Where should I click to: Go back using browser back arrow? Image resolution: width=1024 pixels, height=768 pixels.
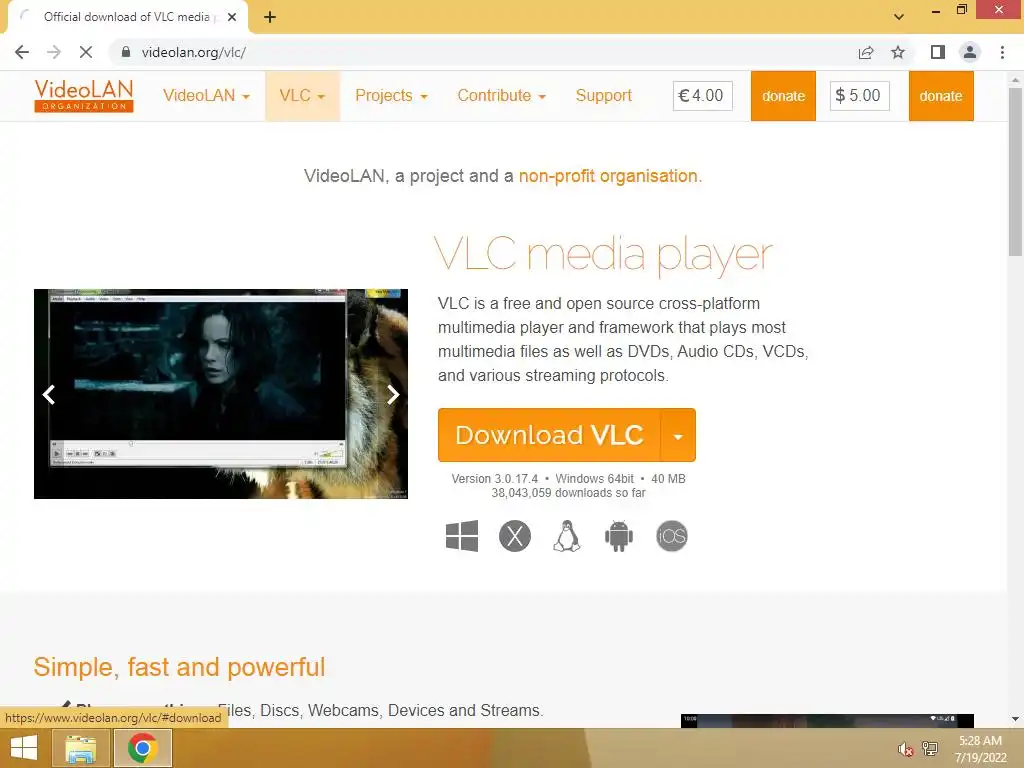22,52
